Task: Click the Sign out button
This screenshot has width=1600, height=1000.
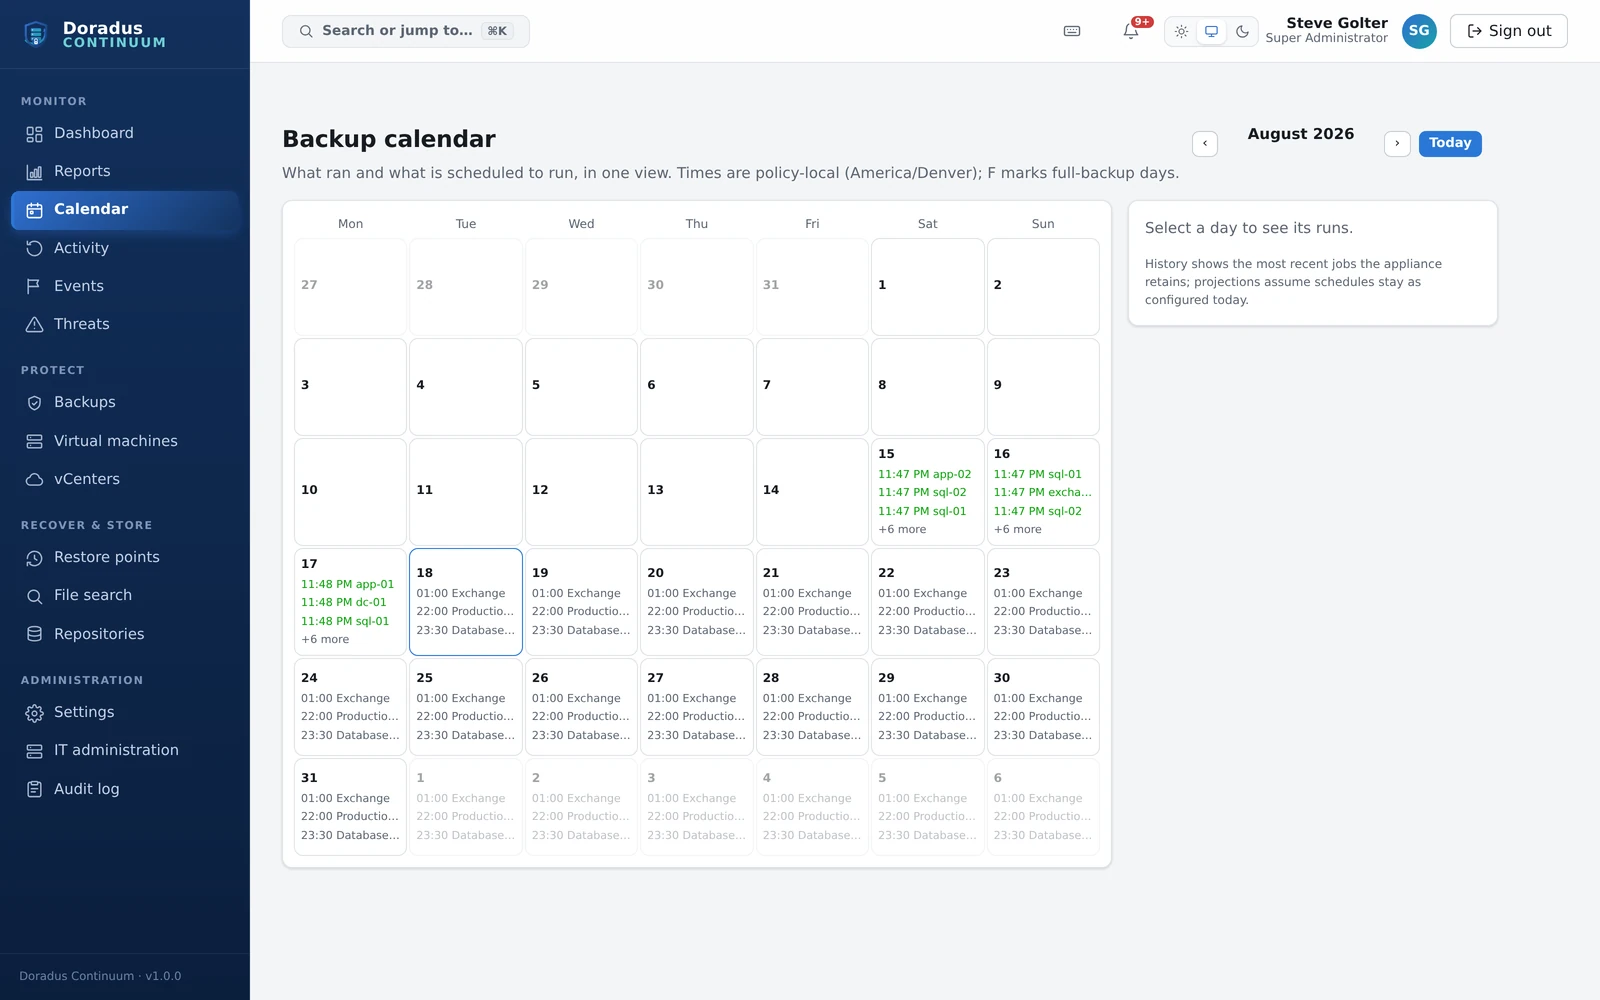Action: (1509, 31)
